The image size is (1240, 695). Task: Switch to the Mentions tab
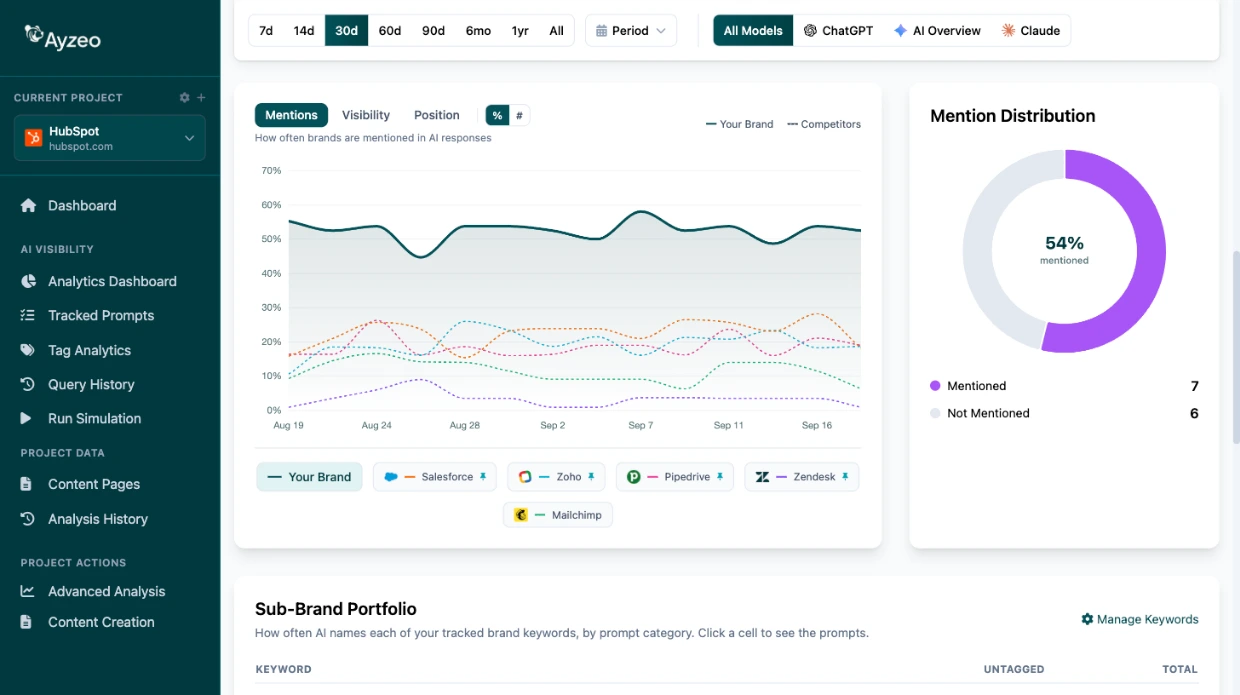pos(291,115)
